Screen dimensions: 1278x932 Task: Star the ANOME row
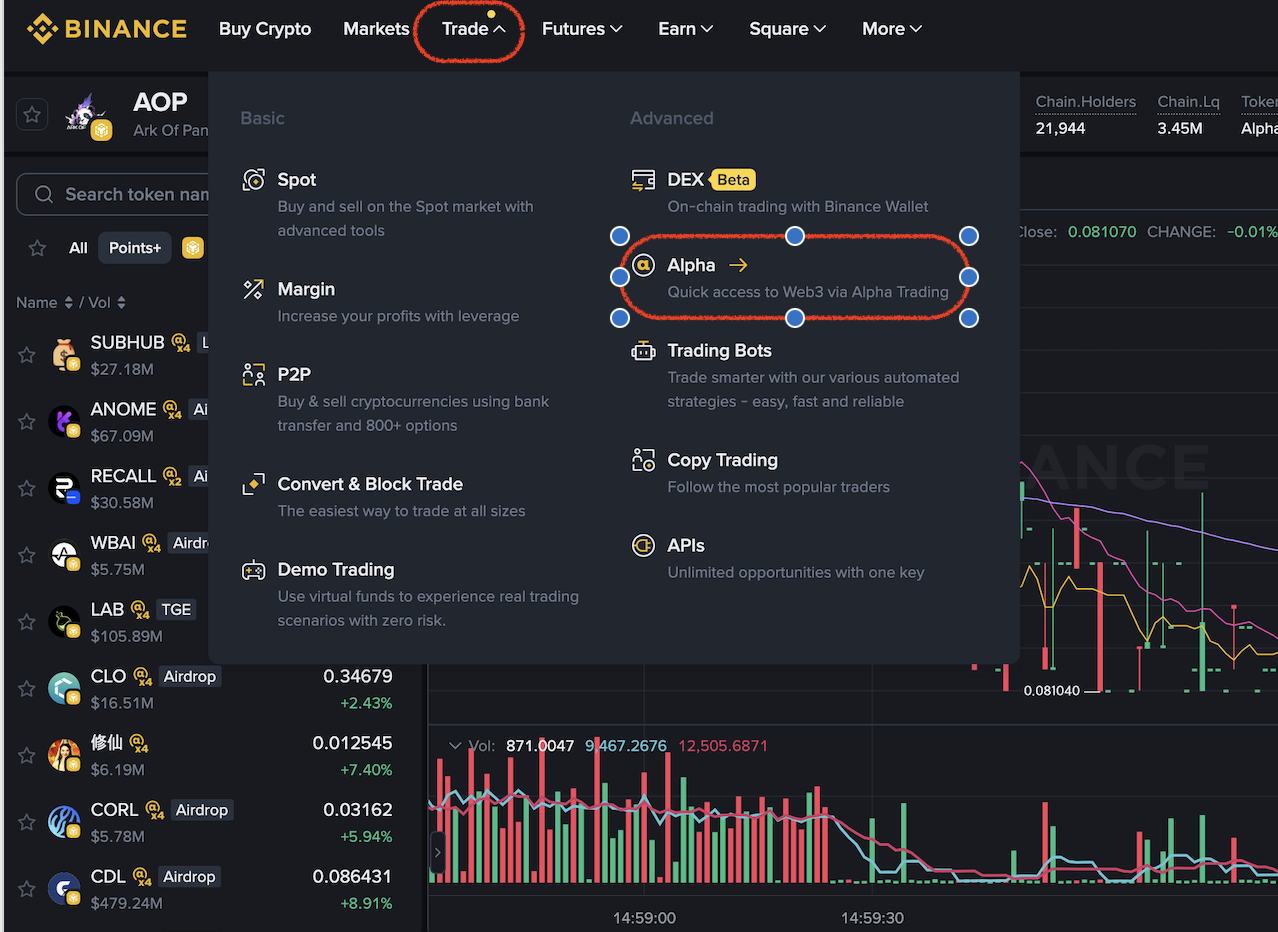click(27, 422)
